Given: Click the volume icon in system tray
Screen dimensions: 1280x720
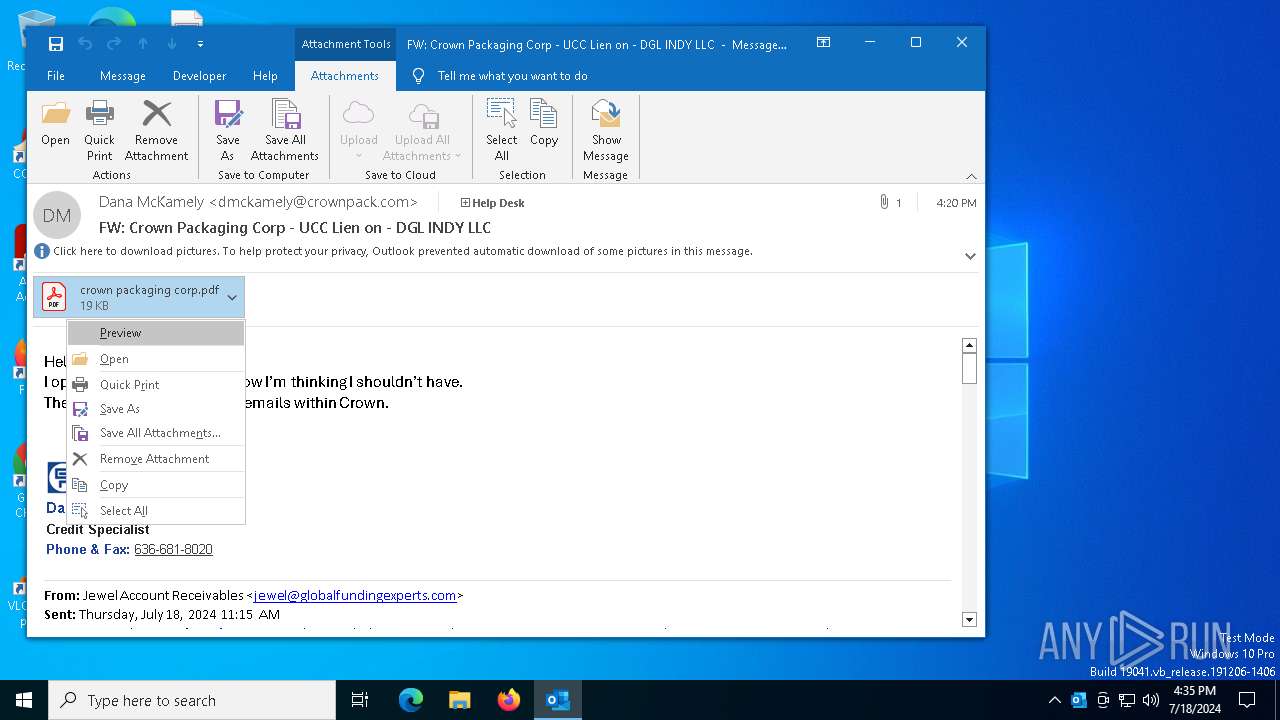Looking at the screenshot, I should 1151,700.
